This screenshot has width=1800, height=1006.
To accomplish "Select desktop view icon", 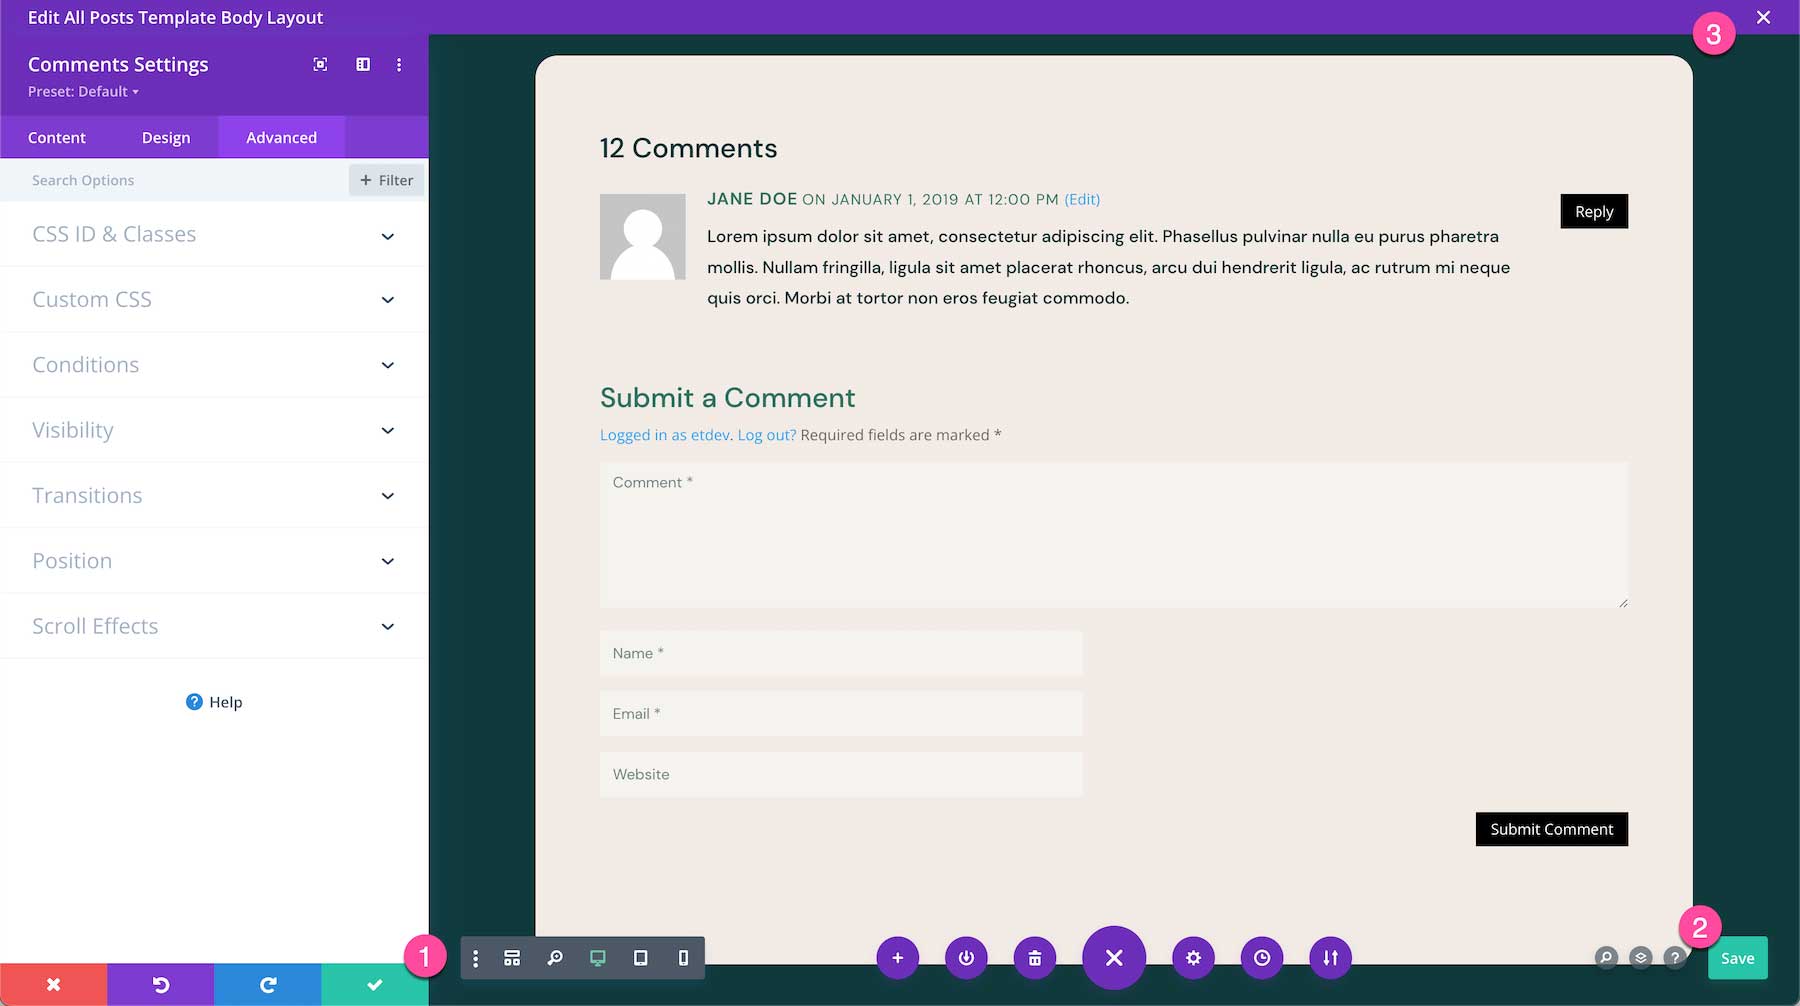I will pyautogui.click(x=598, y=958).
